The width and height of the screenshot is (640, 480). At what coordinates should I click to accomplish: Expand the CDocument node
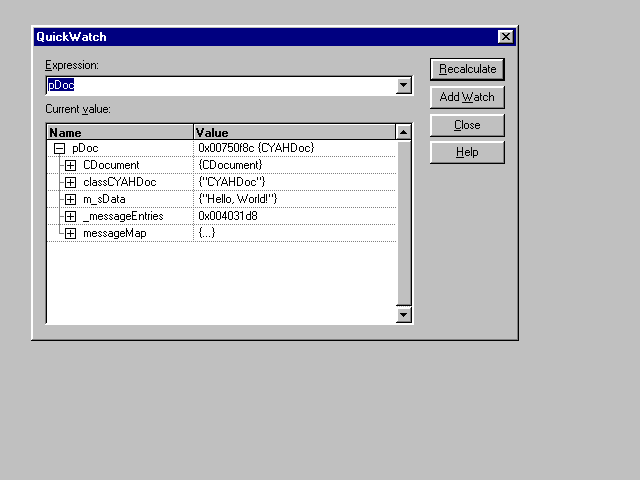[x=70, y=165]
